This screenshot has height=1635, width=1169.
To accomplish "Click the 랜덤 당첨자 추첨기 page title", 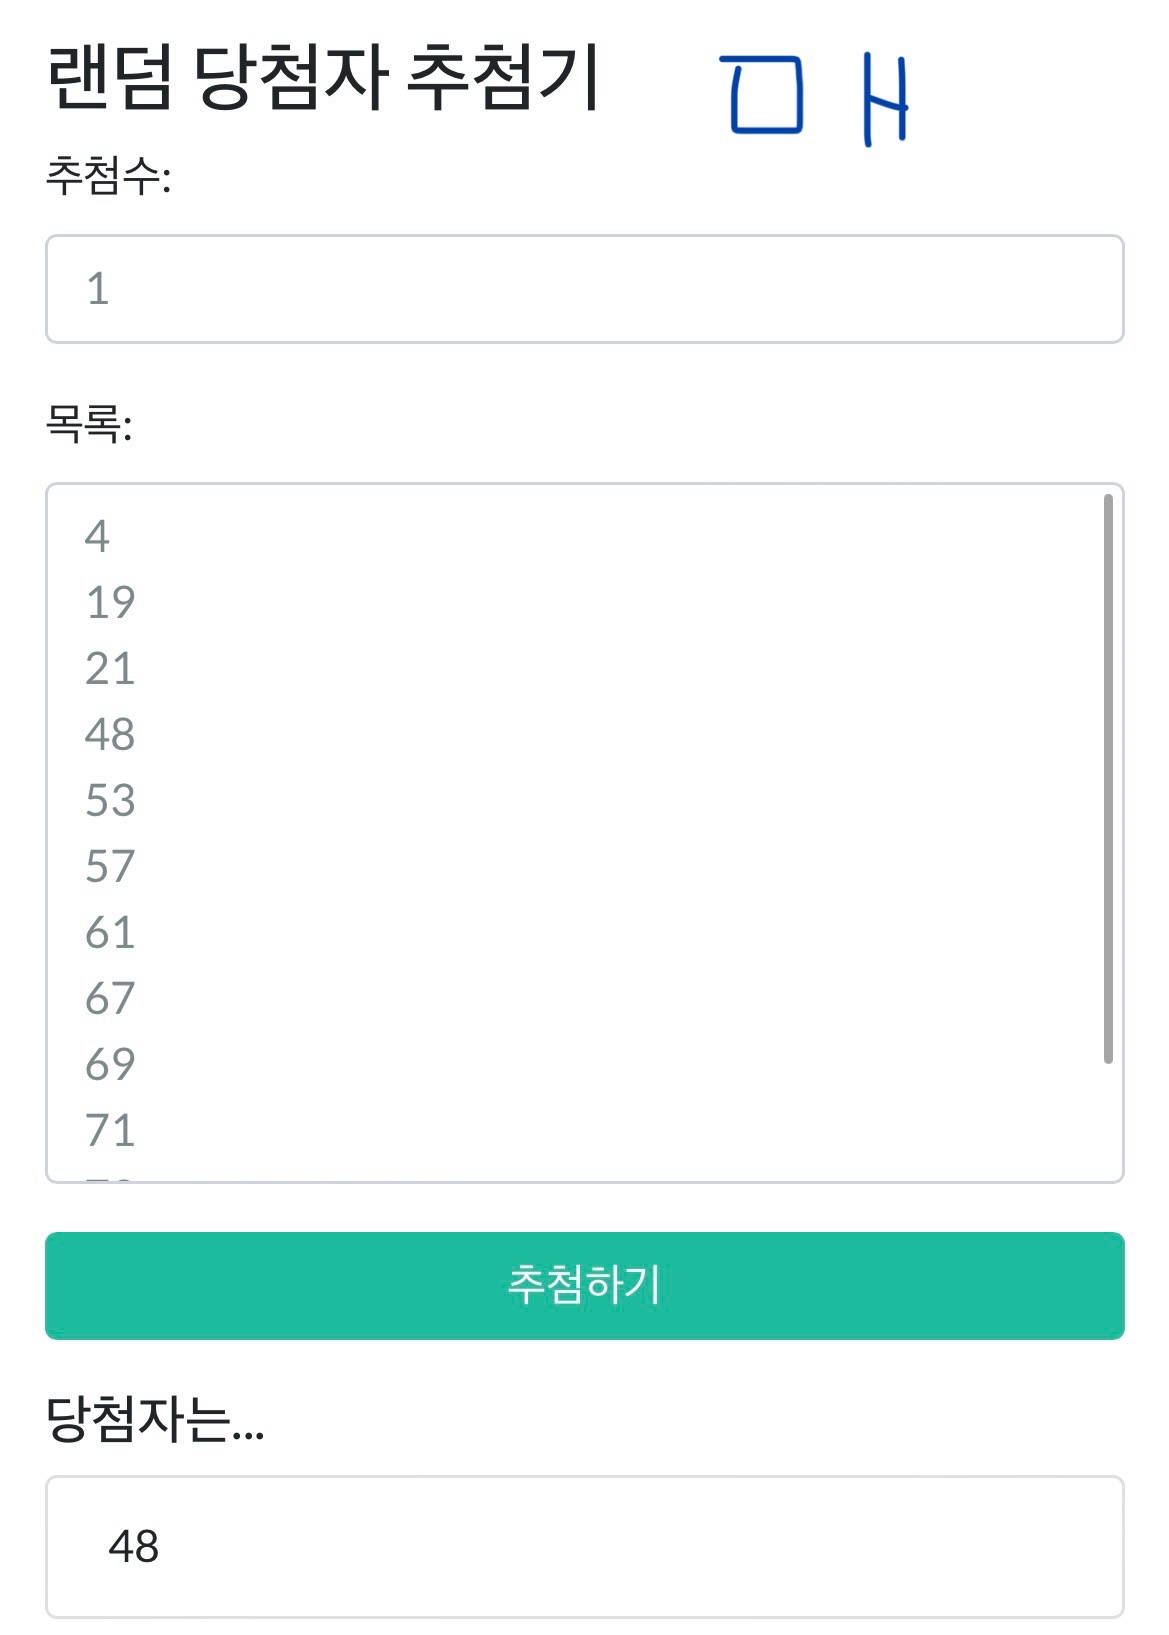I will coord(323,78).
